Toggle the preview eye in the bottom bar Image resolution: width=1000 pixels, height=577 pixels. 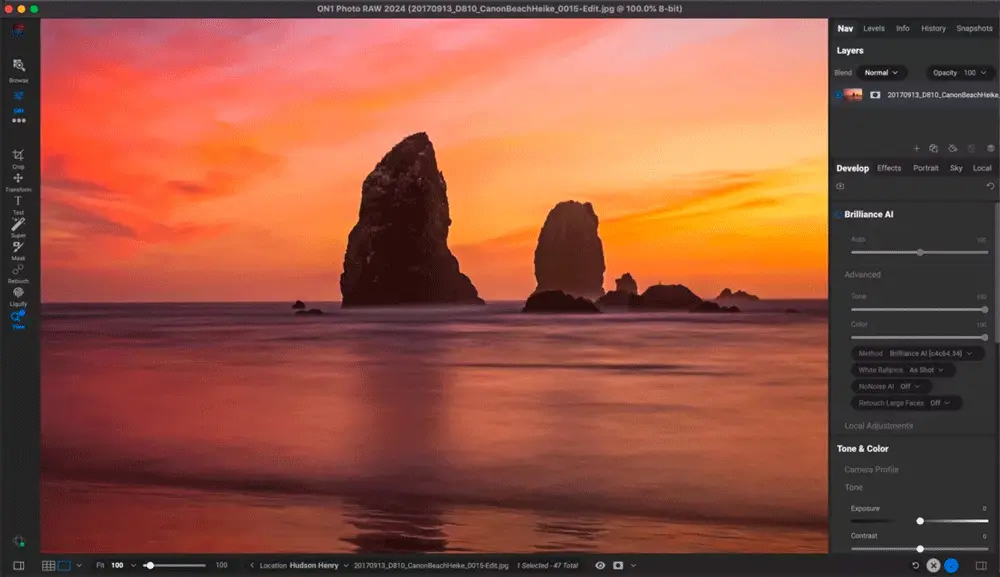(600, 565)
